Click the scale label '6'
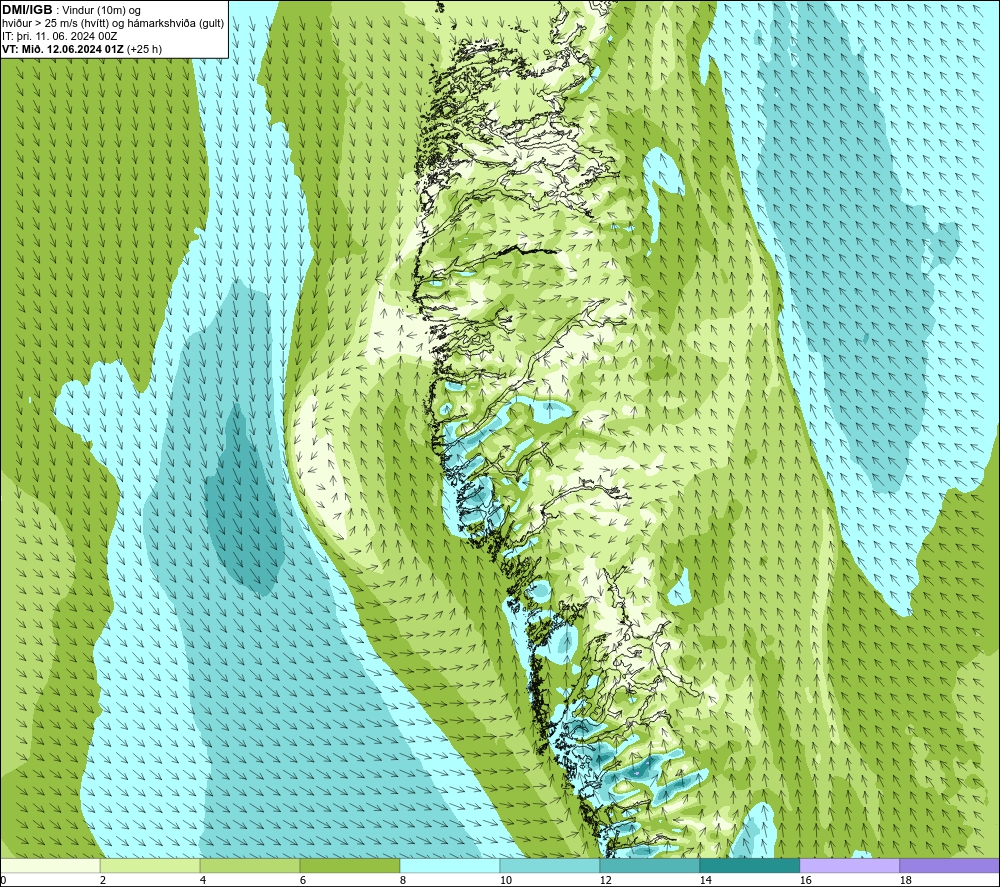The height and width of the screenshot is (887, 1000). (x=303, y=881)
